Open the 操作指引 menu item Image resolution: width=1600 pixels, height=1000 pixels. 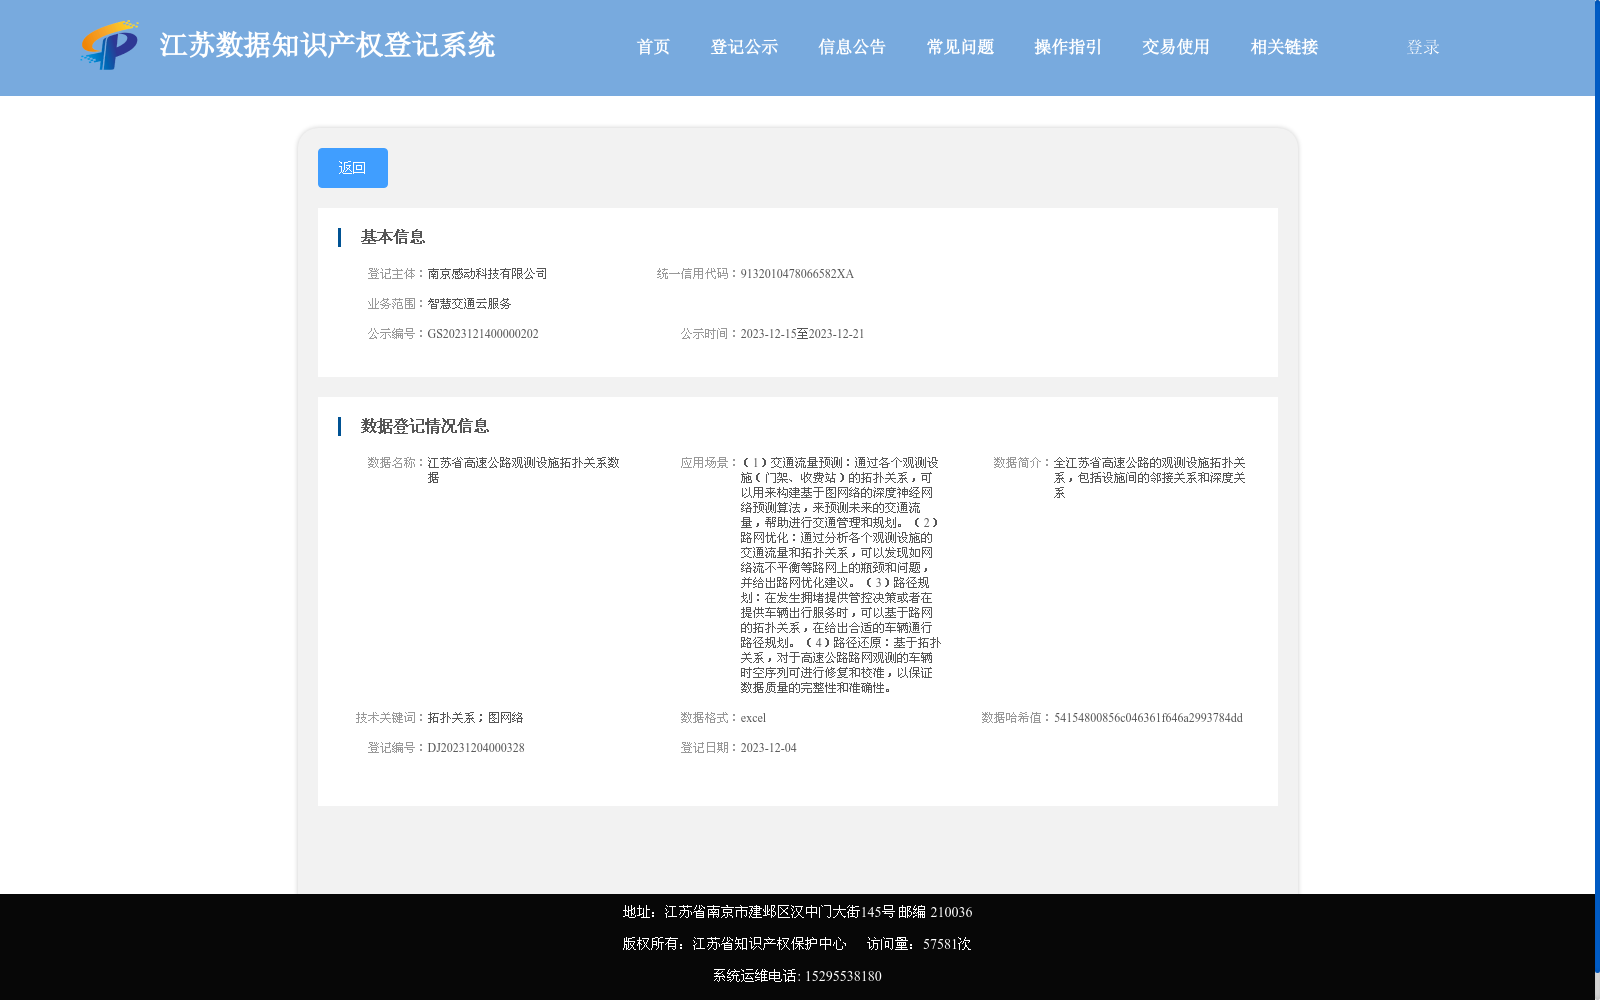(1068, 47)
